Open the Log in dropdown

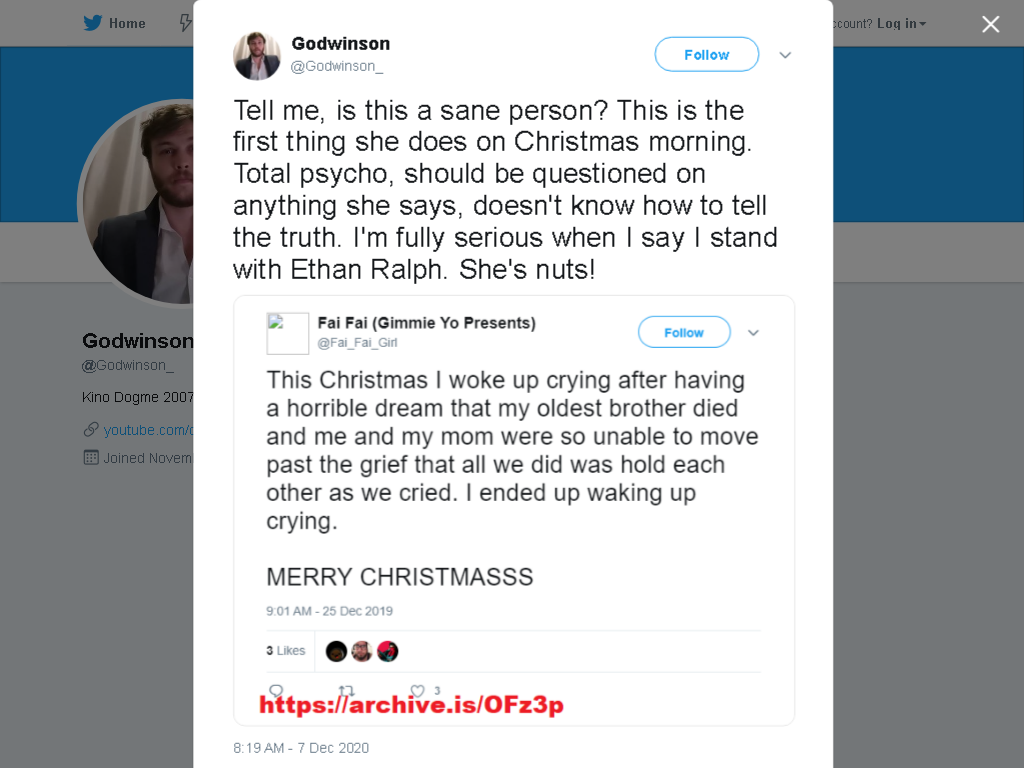(901, 24)
